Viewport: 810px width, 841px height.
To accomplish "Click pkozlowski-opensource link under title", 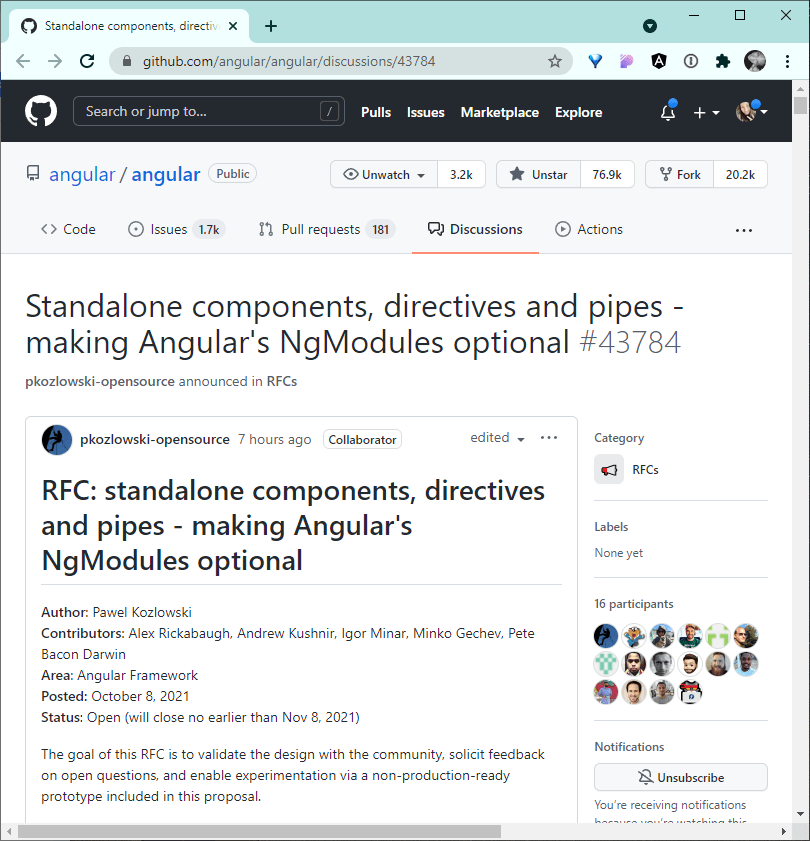I will pos(100,381).
